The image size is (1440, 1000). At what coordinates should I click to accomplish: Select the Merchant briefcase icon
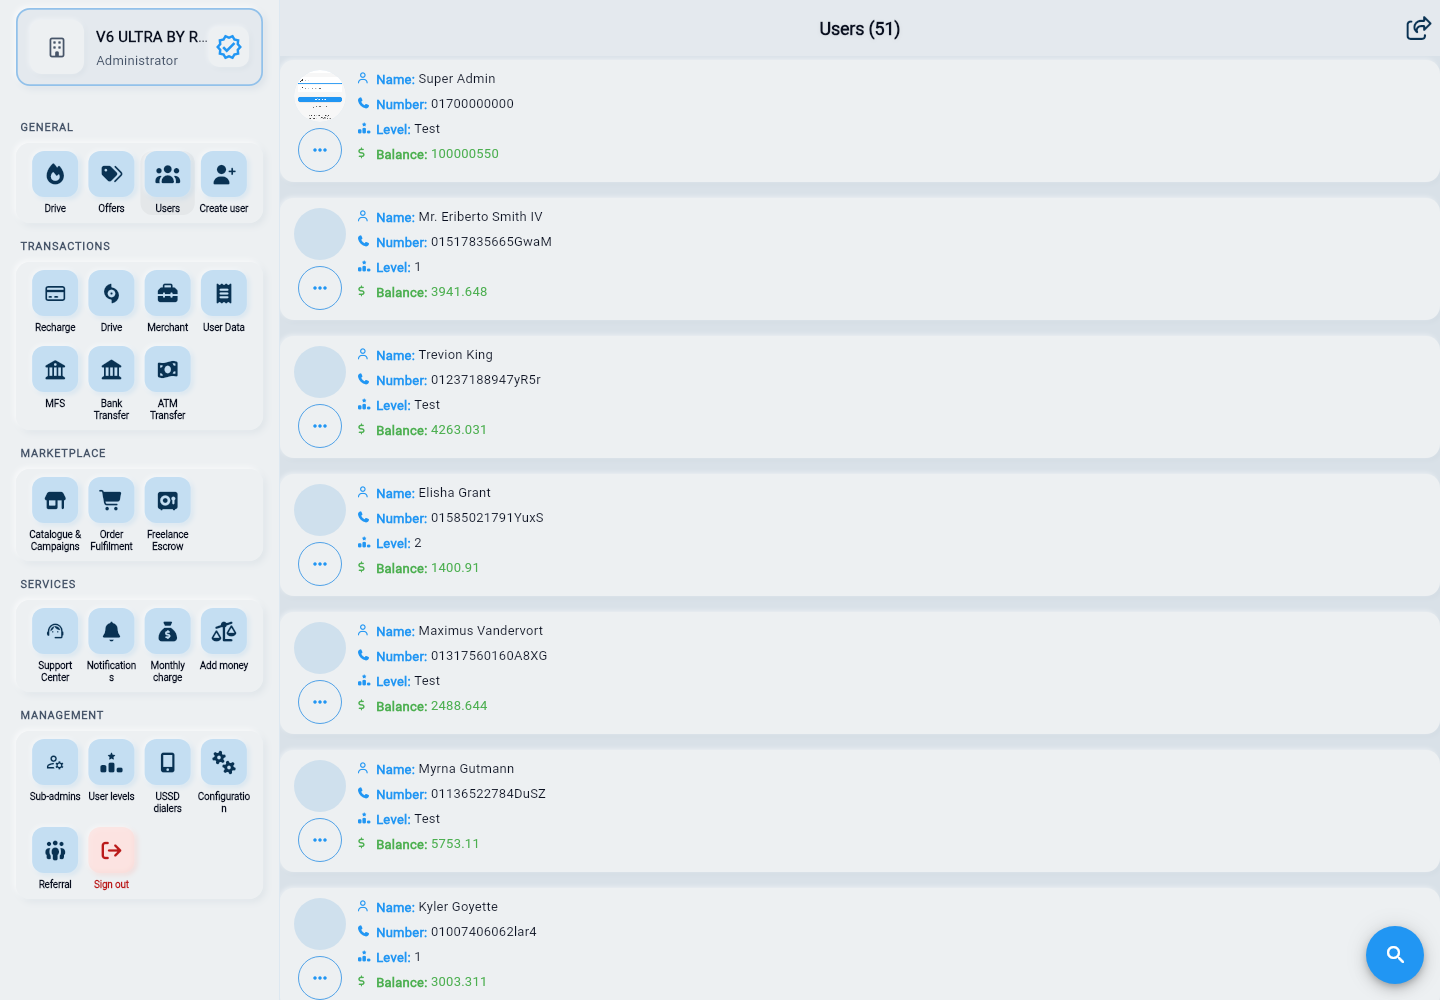coord(168,294)
